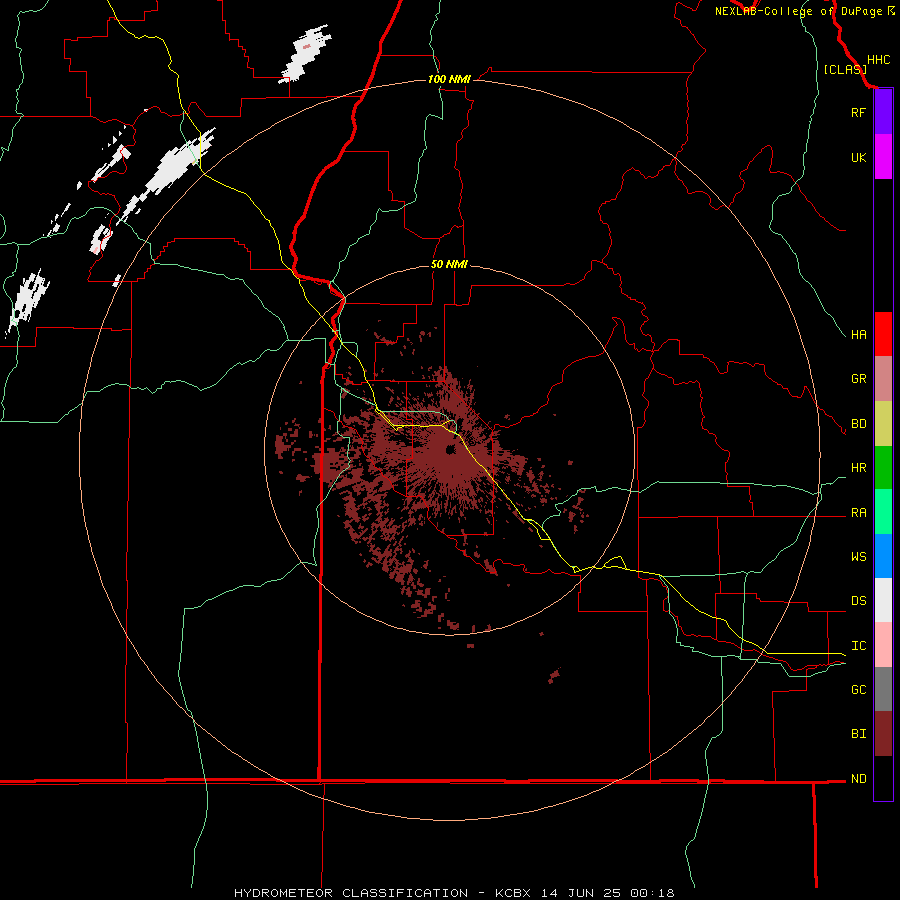Click the 100 NMI range ring label

coord(449,79)
